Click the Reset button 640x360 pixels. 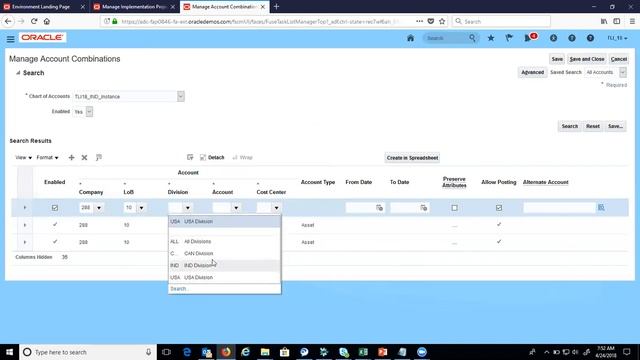pos(593,126)
